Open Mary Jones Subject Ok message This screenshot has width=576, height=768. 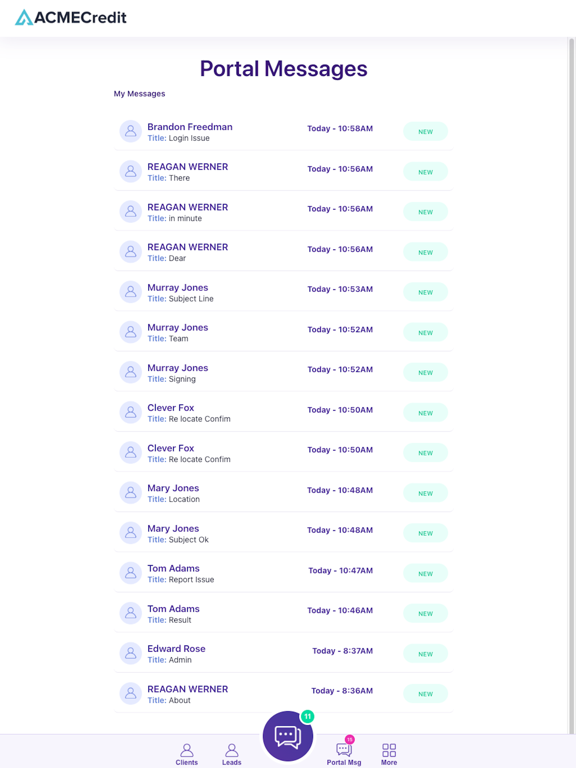[283, 533]
